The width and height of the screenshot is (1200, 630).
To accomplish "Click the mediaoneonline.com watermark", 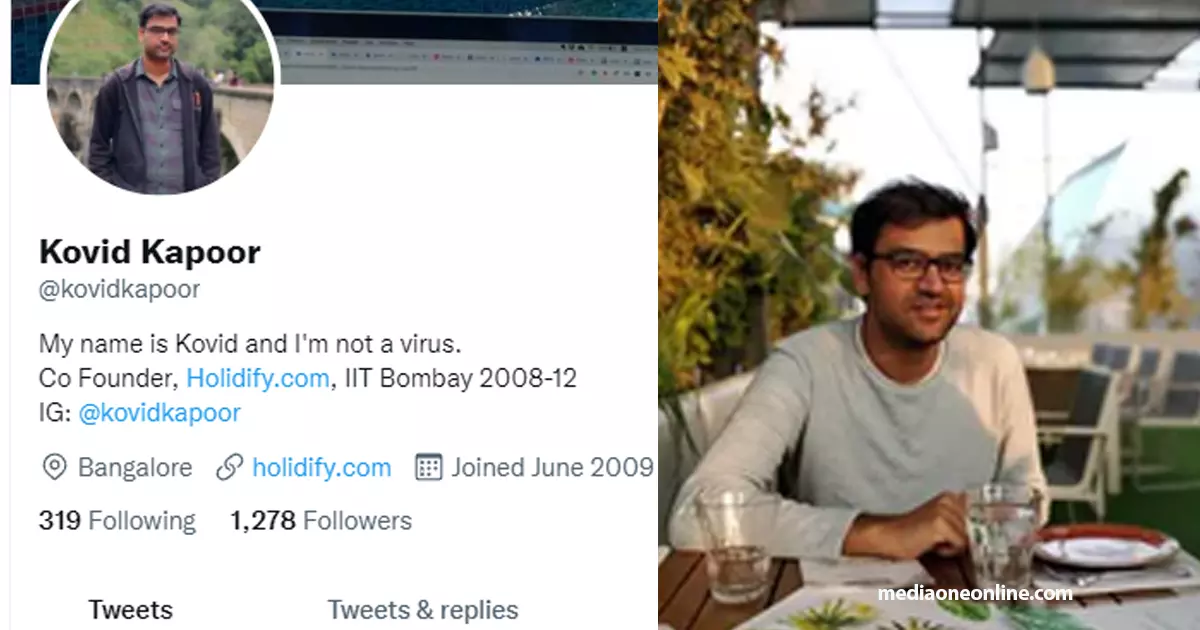I will point(975,593).
